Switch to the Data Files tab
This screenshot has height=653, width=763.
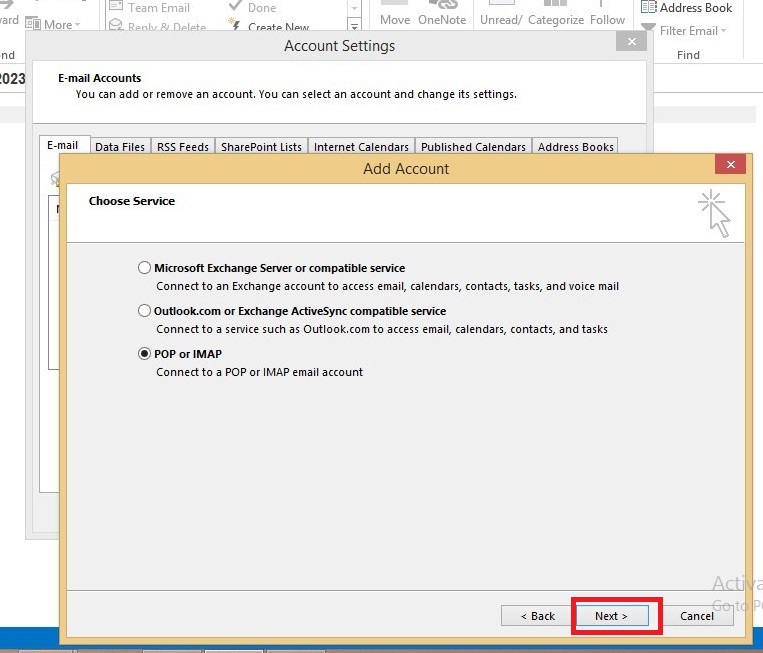120,147
